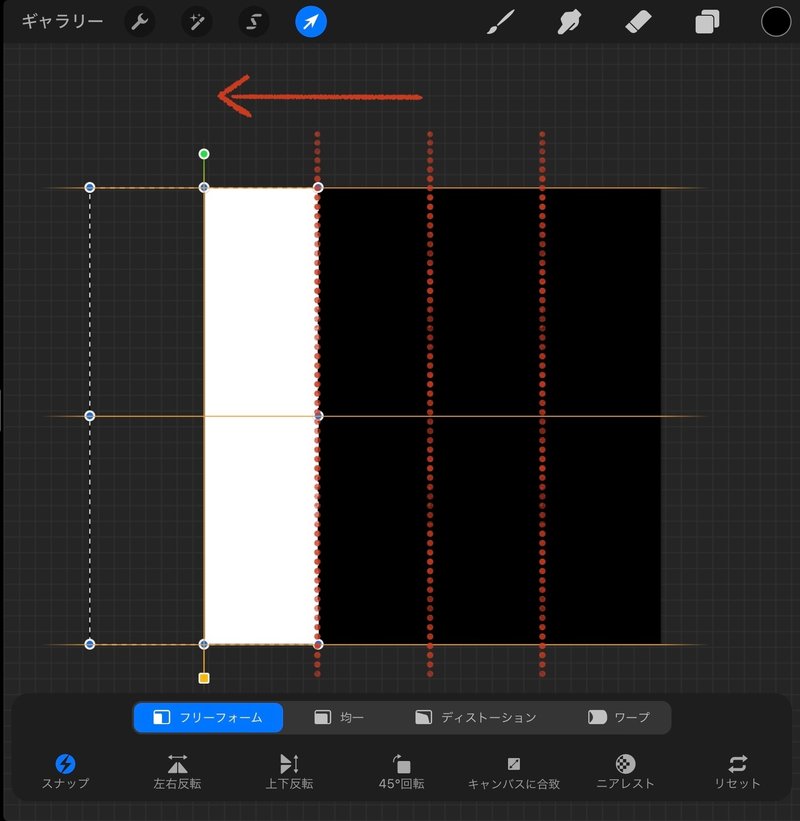This screenshot has height=821, width=800.
Task: Open the Actions wrench menu
Action: coord(139,21)
